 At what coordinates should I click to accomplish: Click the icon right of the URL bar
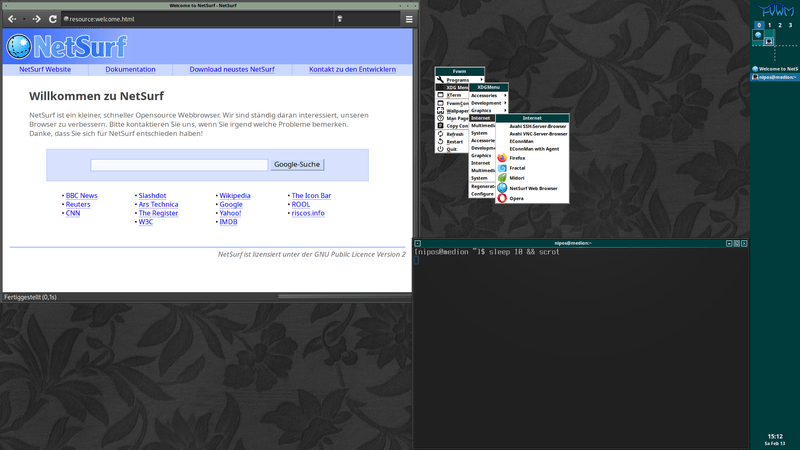pyautogui.click(x=340, y=19)
